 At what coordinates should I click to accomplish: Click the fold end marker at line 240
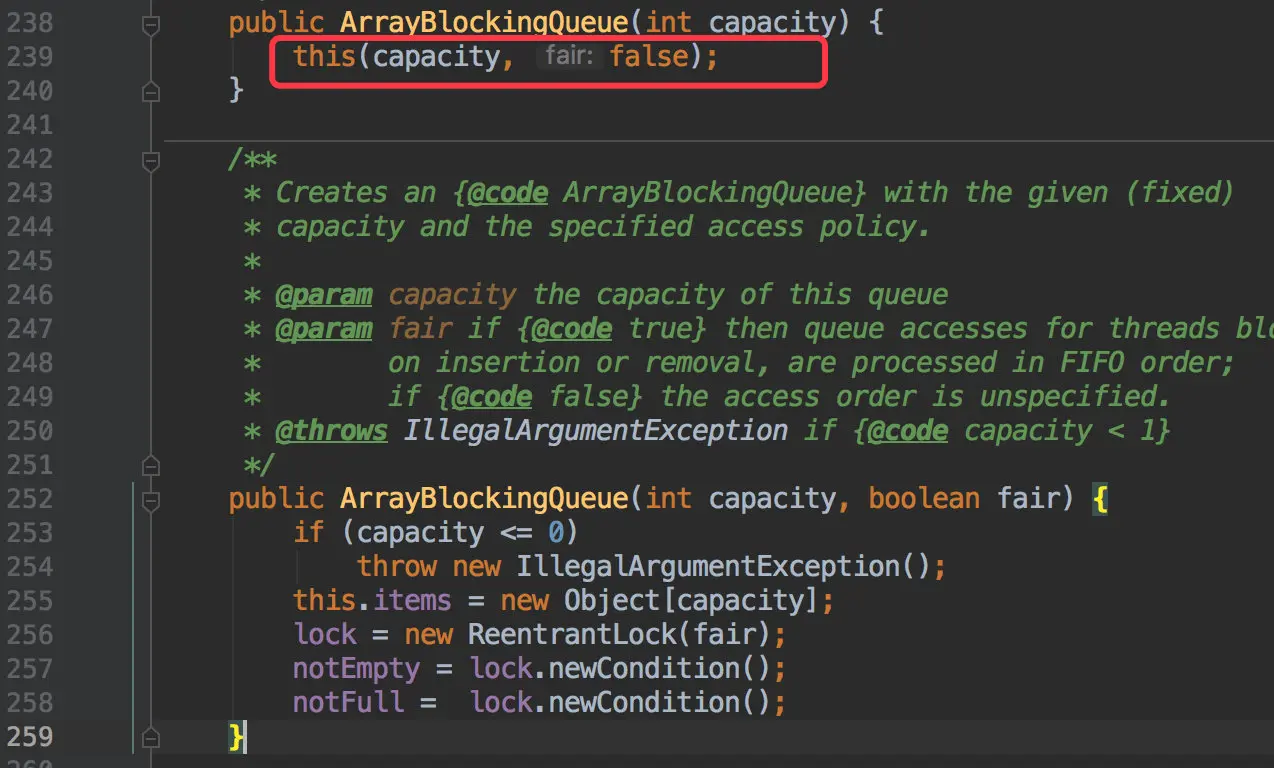coord(151,91)
